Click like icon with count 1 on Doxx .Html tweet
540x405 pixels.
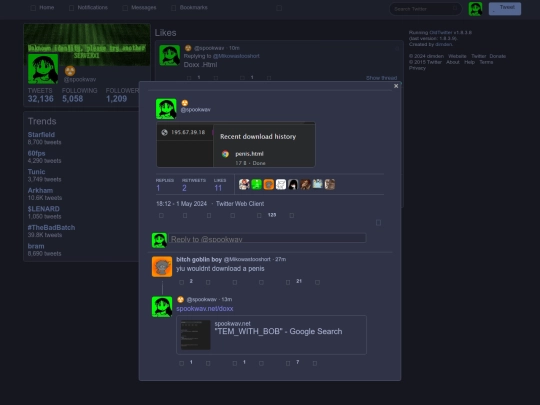pos(242,78)
